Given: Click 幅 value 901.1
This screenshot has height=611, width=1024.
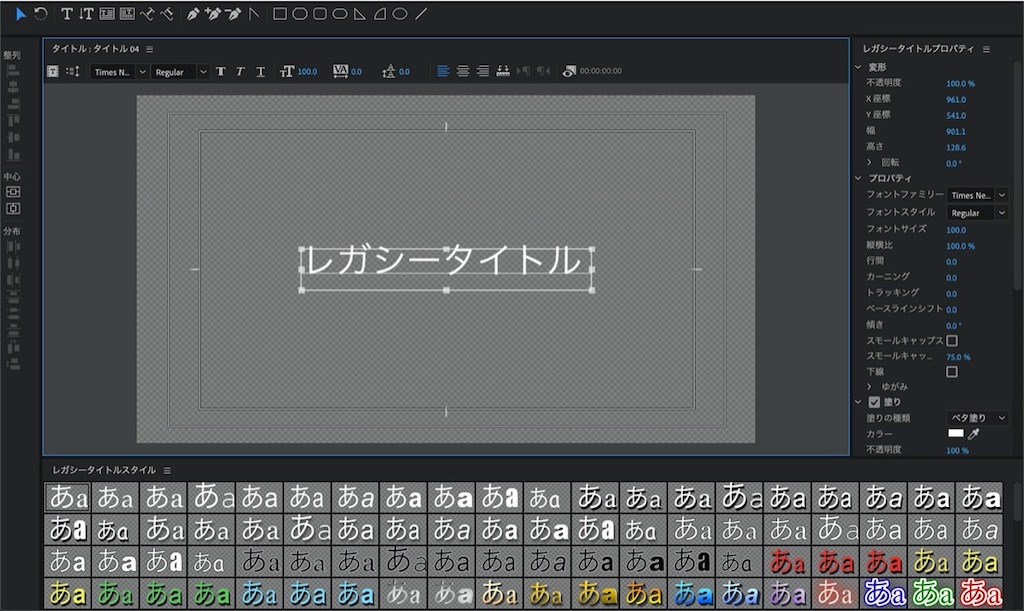Looking at the screenshot, I should click(956, 132).
